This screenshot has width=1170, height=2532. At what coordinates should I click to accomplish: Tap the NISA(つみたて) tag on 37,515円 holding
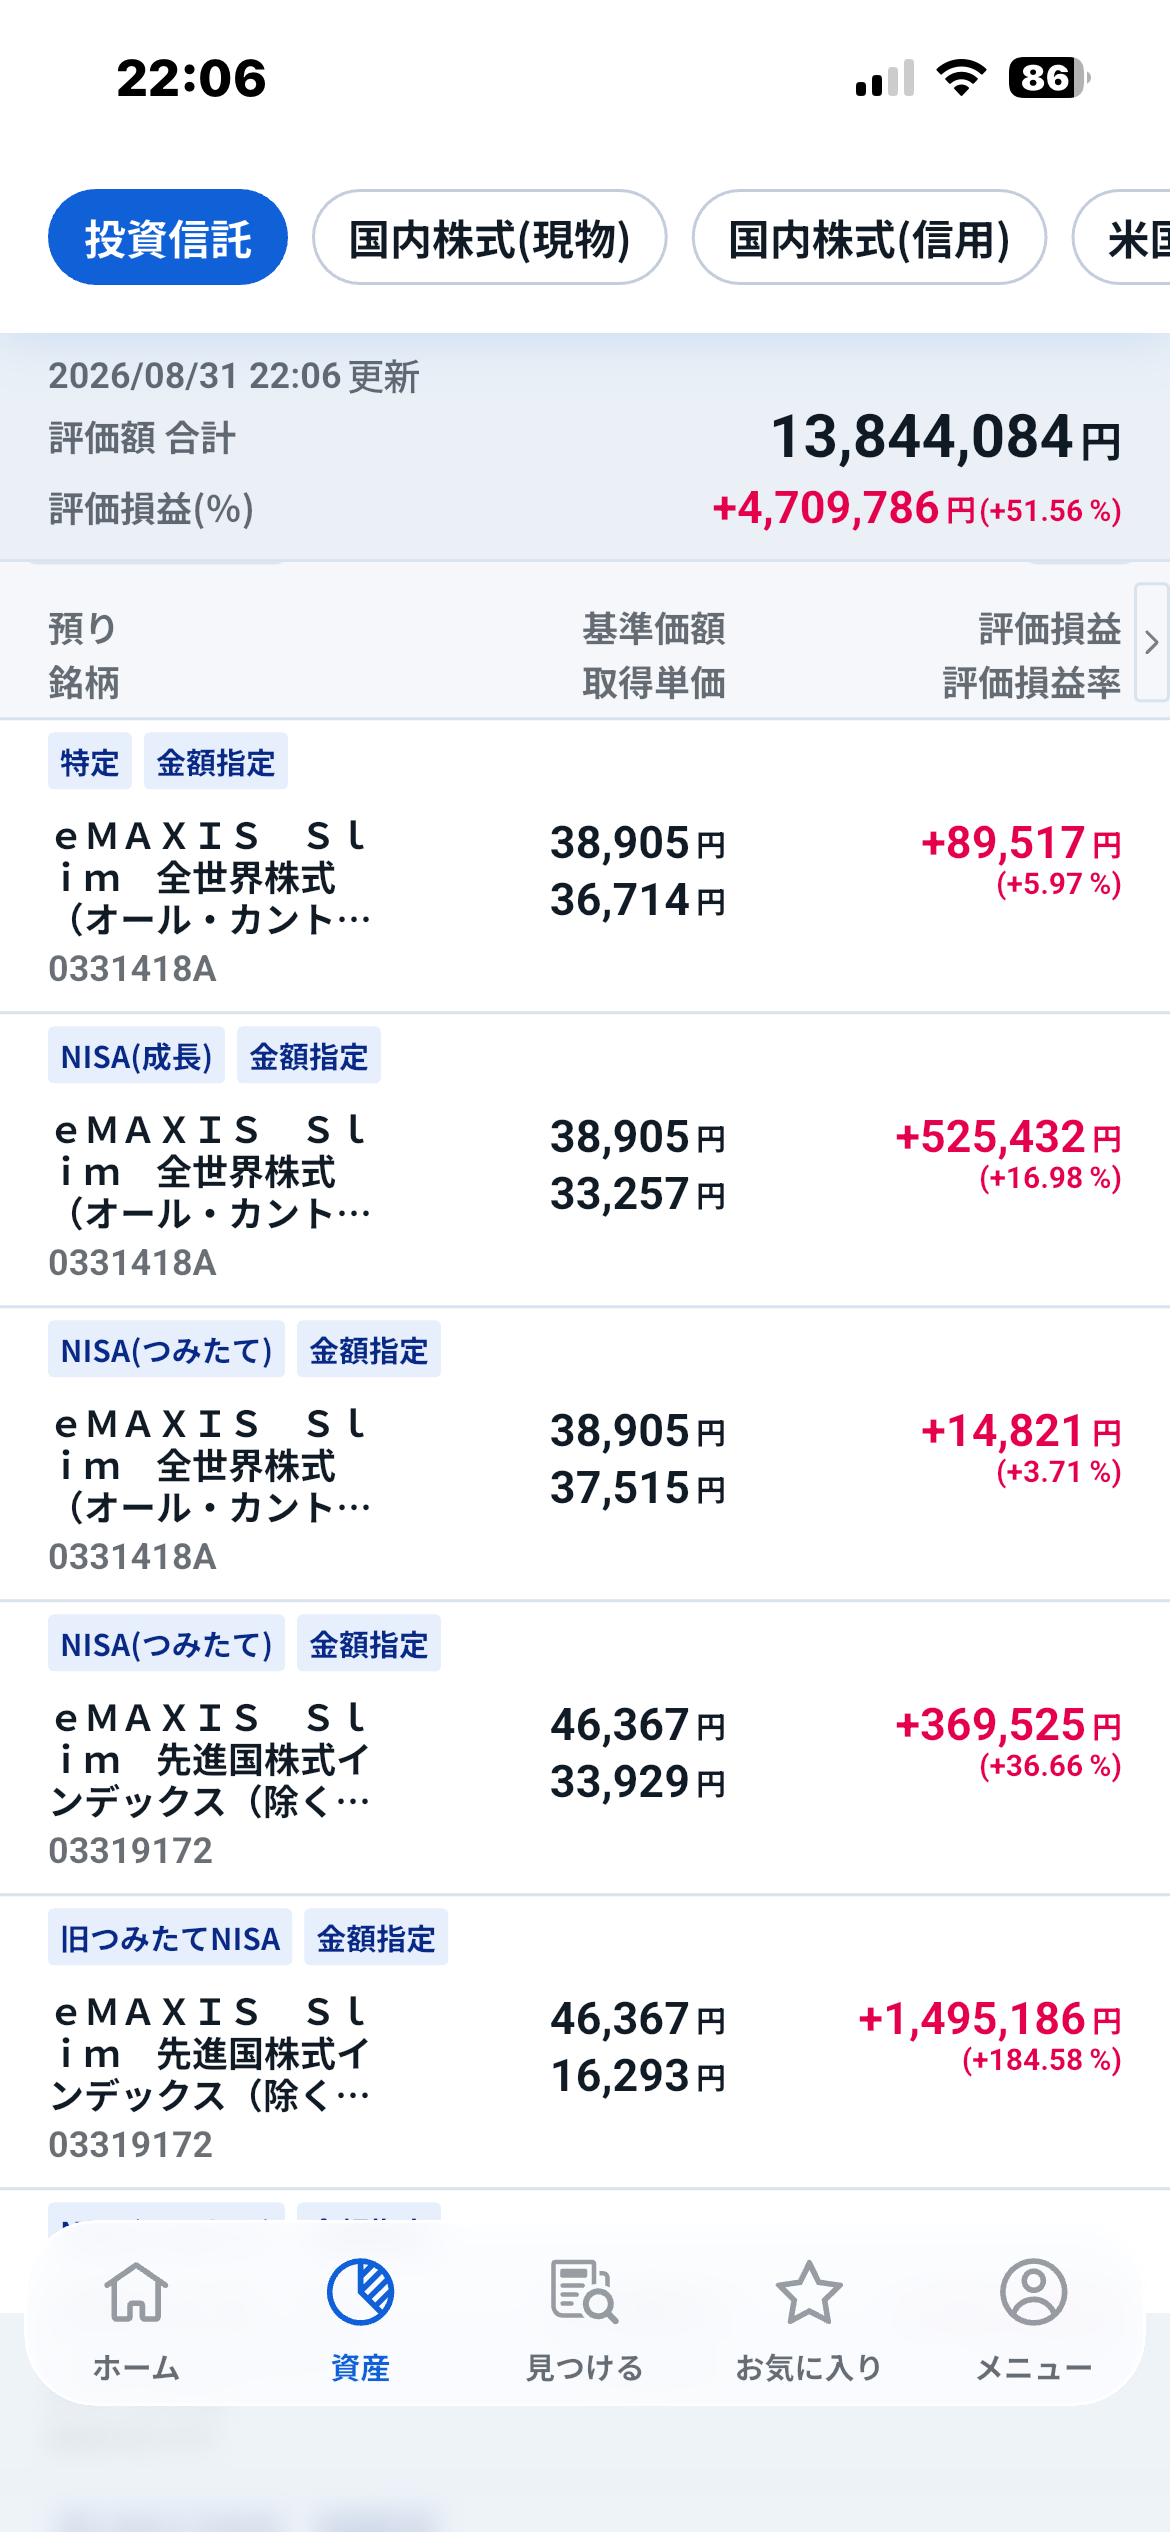tap(167, 1350)
